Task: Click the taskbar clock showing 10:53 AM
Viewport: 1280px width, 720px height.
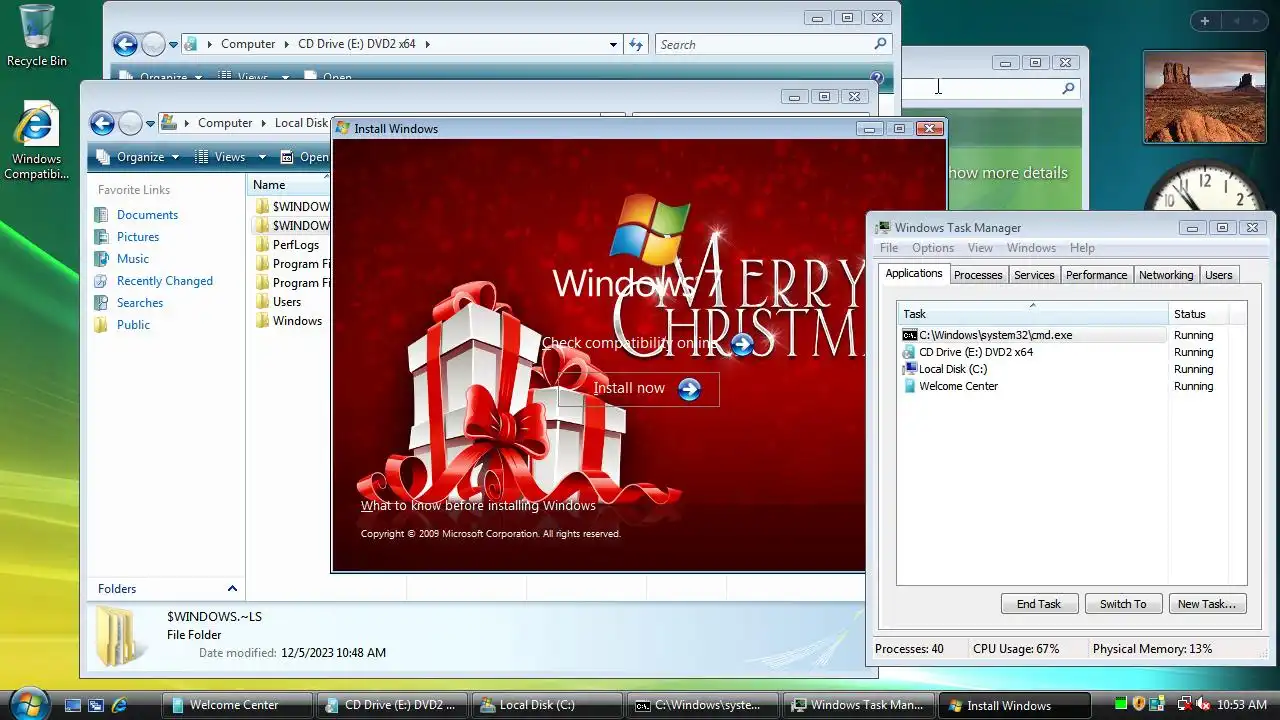Action: pyautogui.click(x=1242, y=705)
